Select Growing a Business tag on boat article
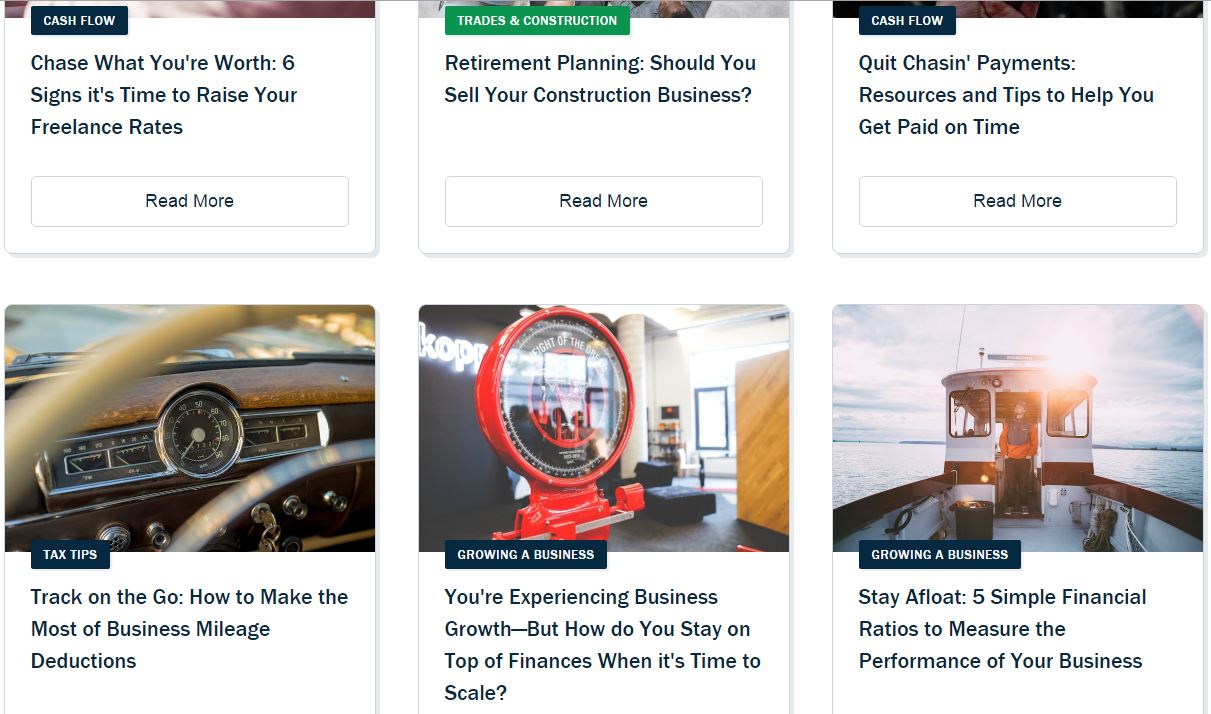1211x714 pixels. [940, 554]
